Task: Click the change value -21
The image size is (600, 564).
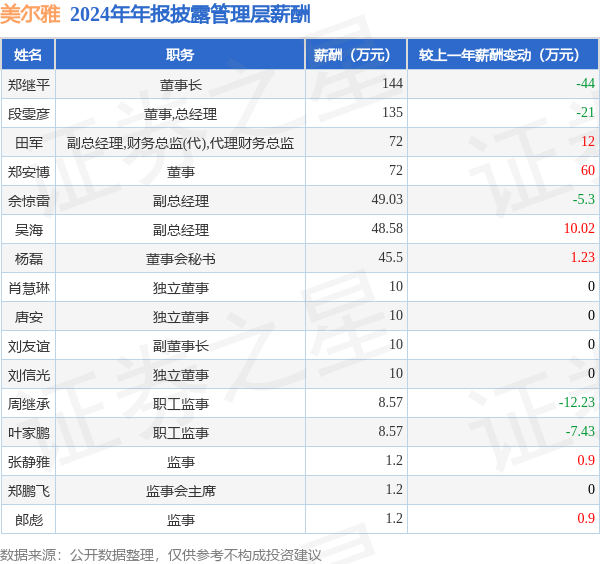Action: (585, 112)
